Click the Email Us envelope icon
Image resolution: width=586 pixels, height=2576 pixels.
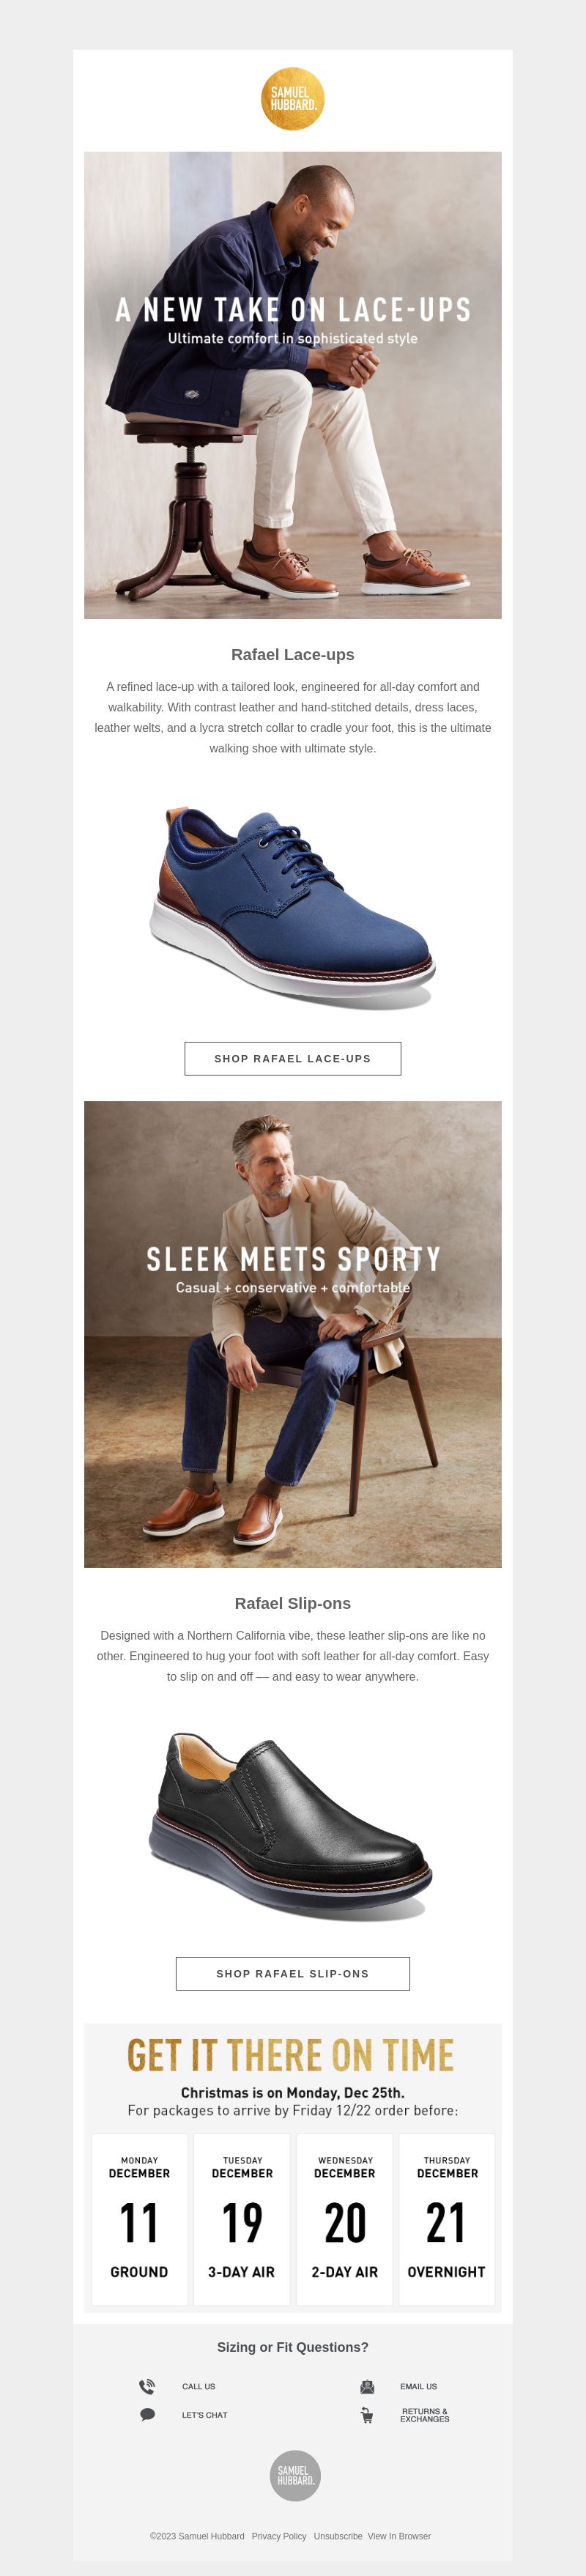(367, 2386)
